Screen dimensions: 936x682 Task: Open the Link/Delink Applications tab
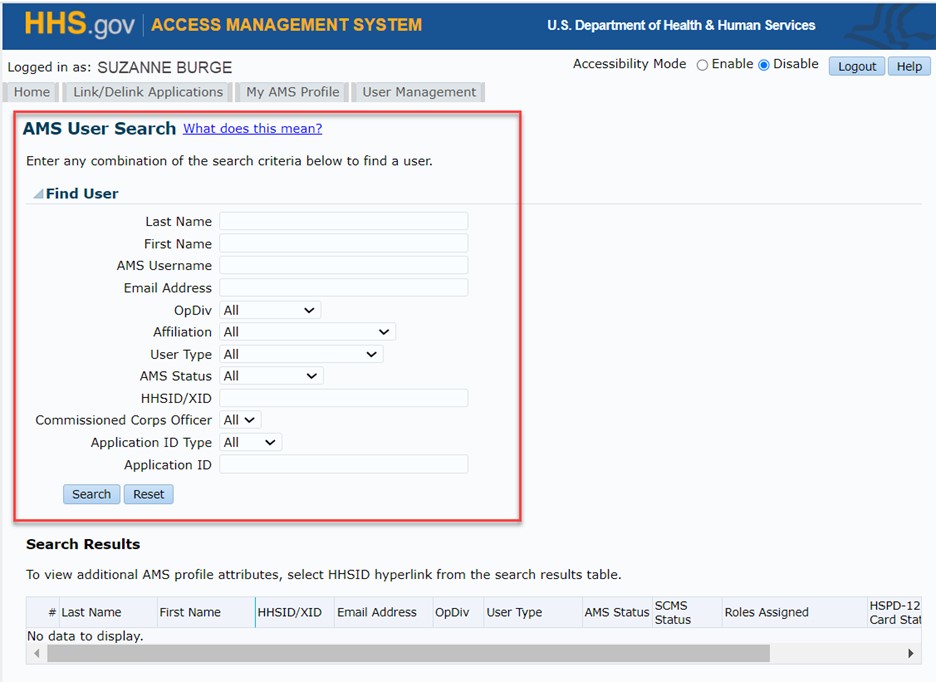(148, 92)
